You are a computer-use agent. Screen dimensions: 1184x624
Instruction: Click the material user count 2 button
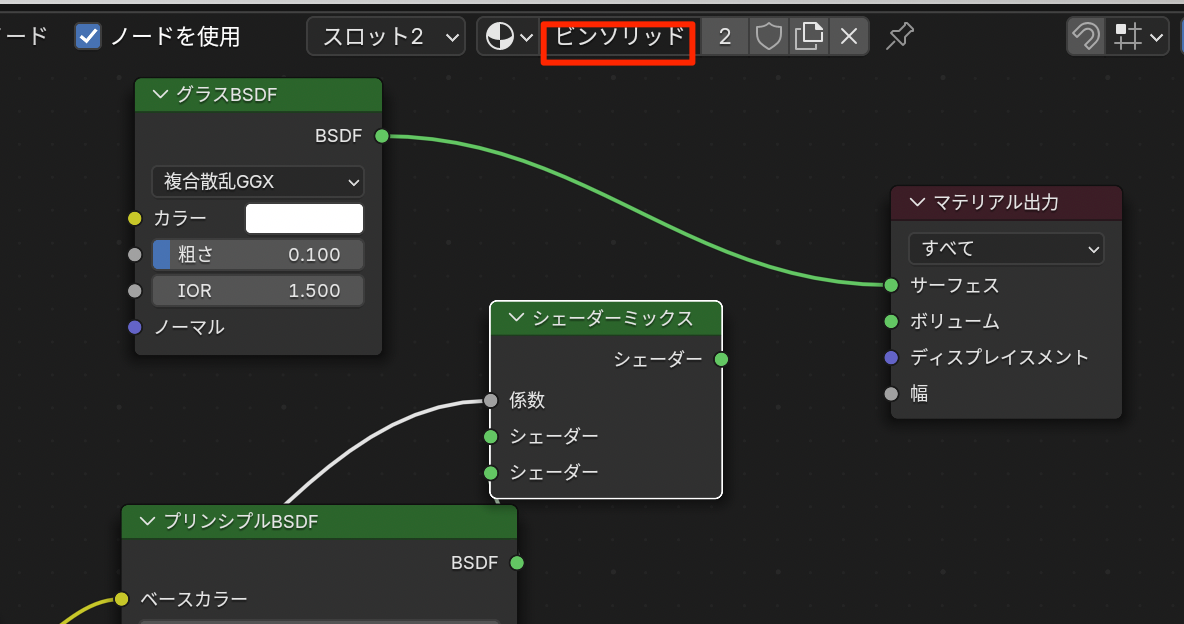pyautogui.click(x=725, y=38)
